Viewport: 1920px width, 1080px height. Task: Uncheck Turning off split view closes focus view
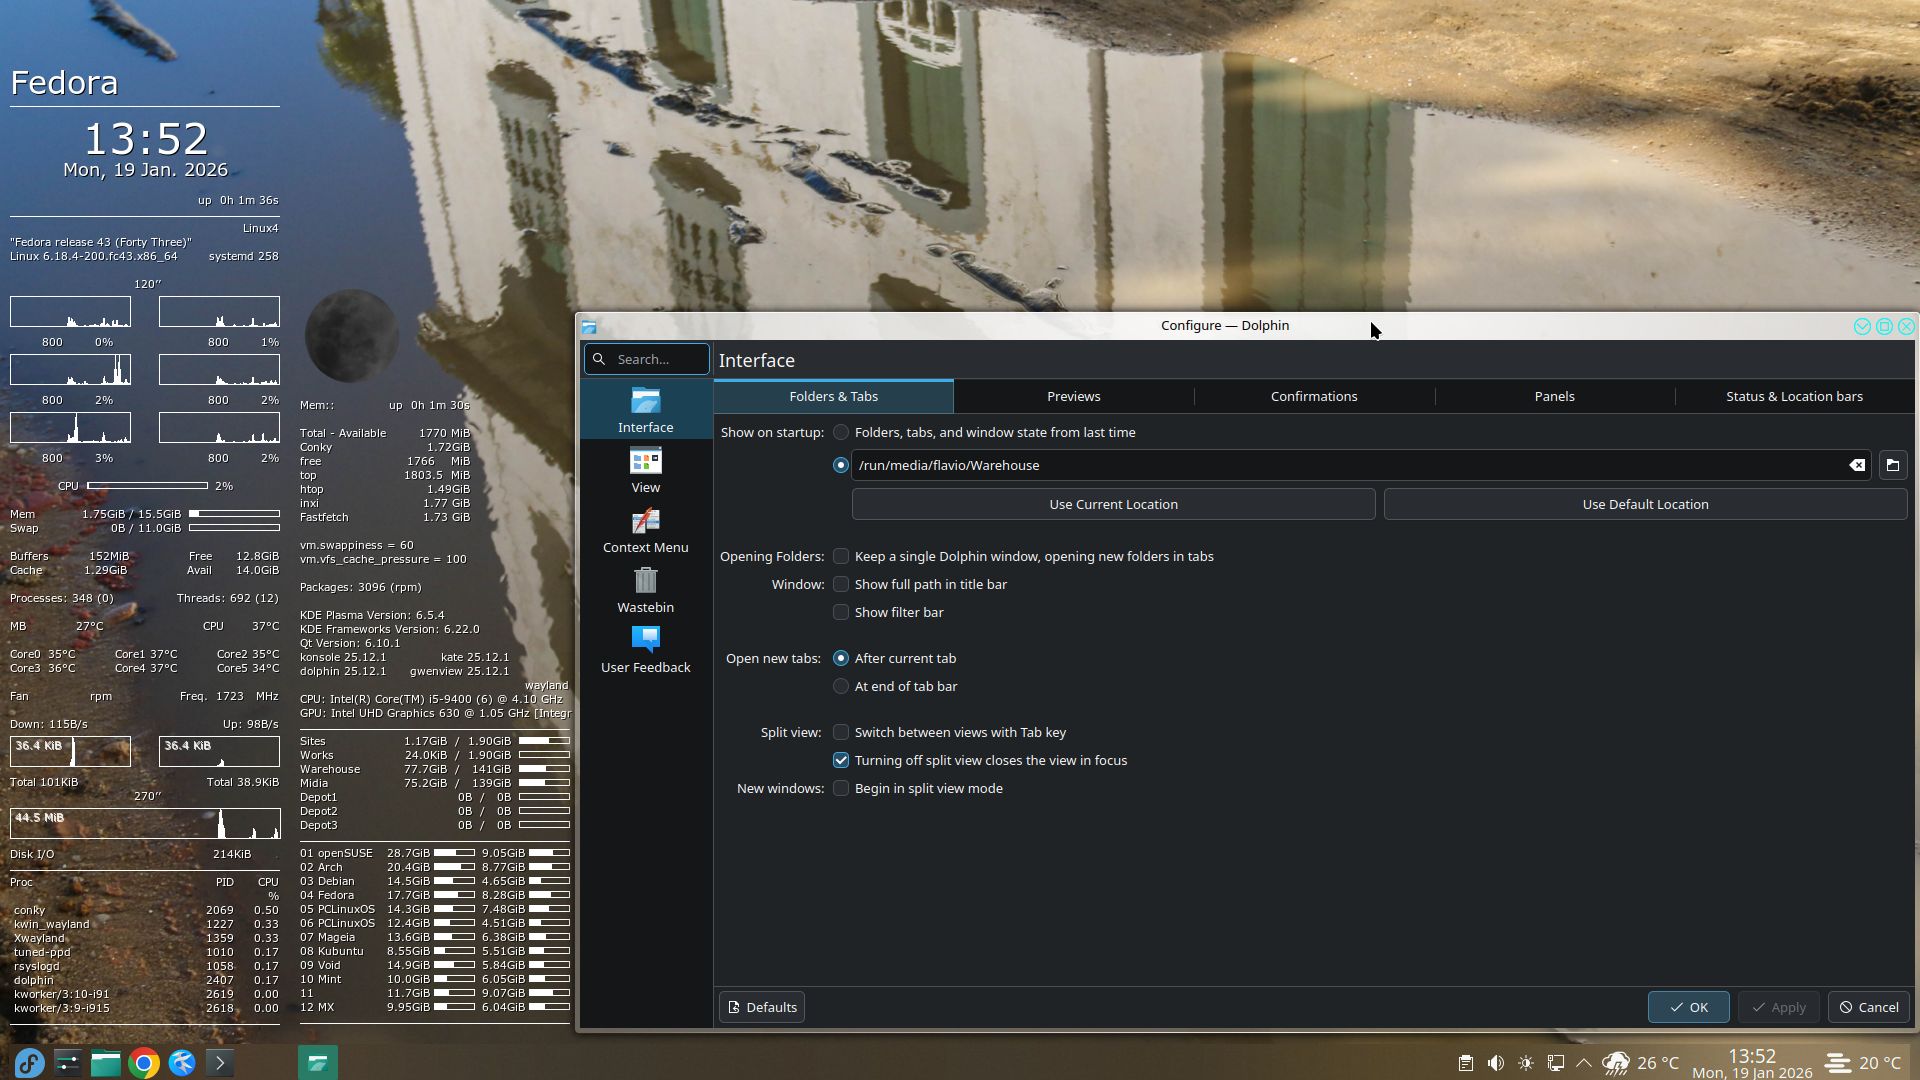point(841,760)
